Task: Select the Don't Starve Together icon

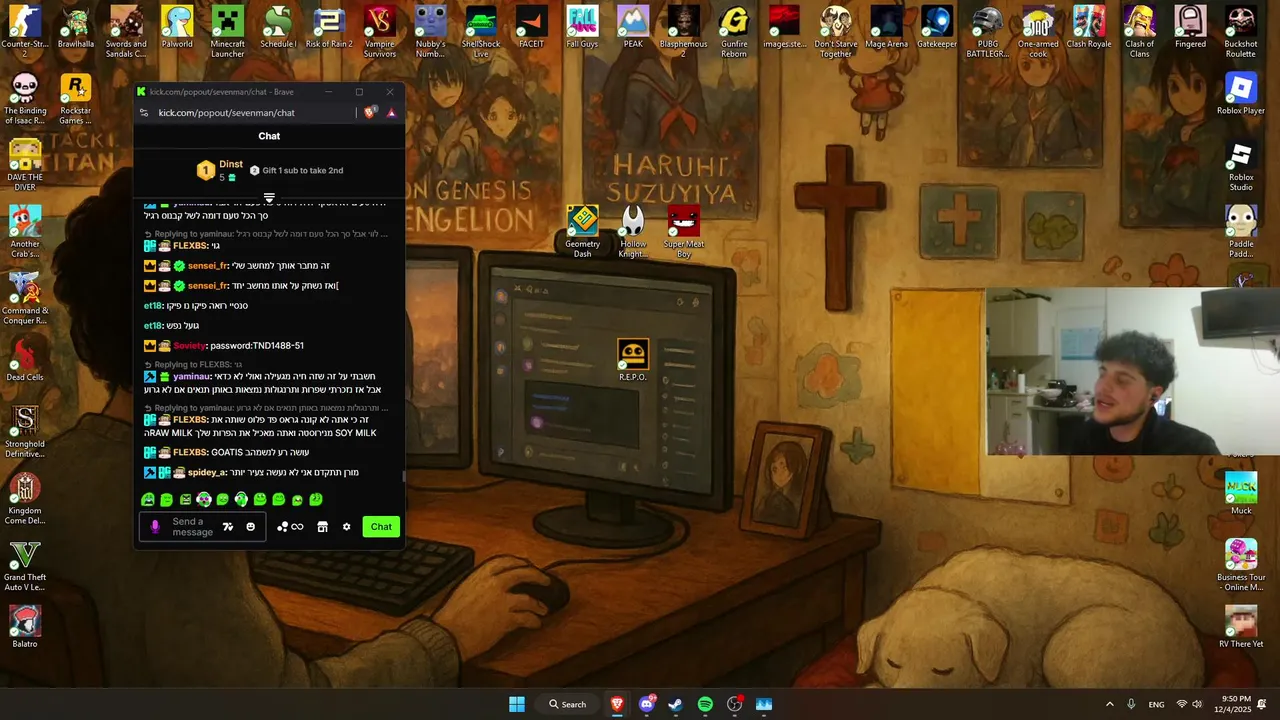Action: (x=835, y=31)
